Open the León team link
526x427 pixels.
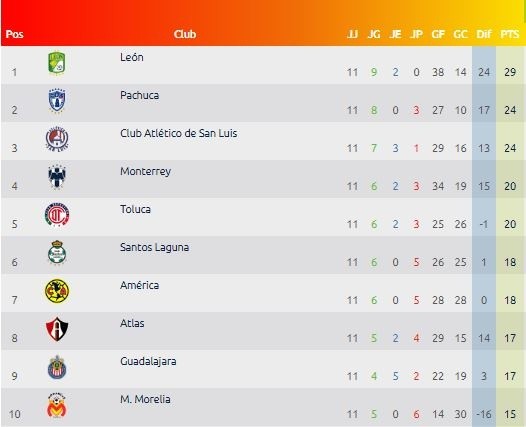click(x=132, y=57)
